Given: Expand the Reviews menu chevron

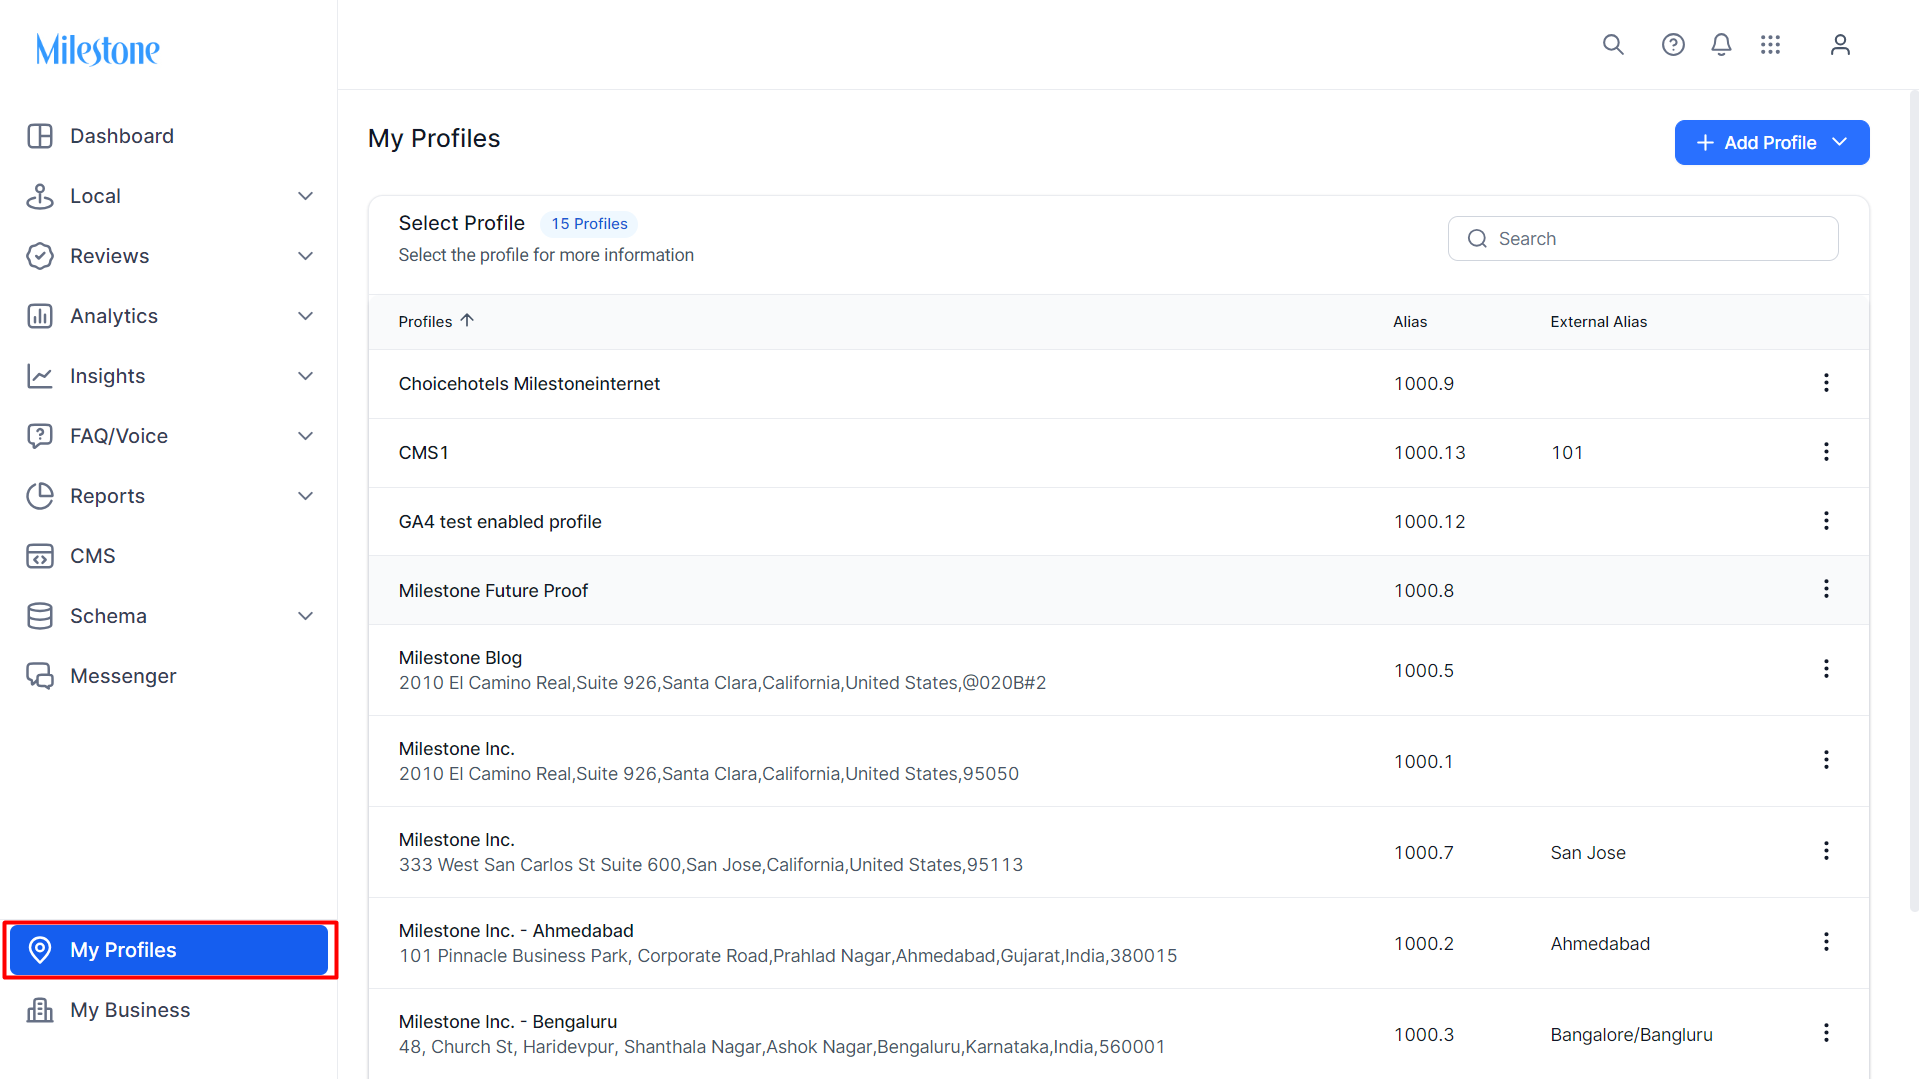Looking at the screenshot, I should [306, 256].
